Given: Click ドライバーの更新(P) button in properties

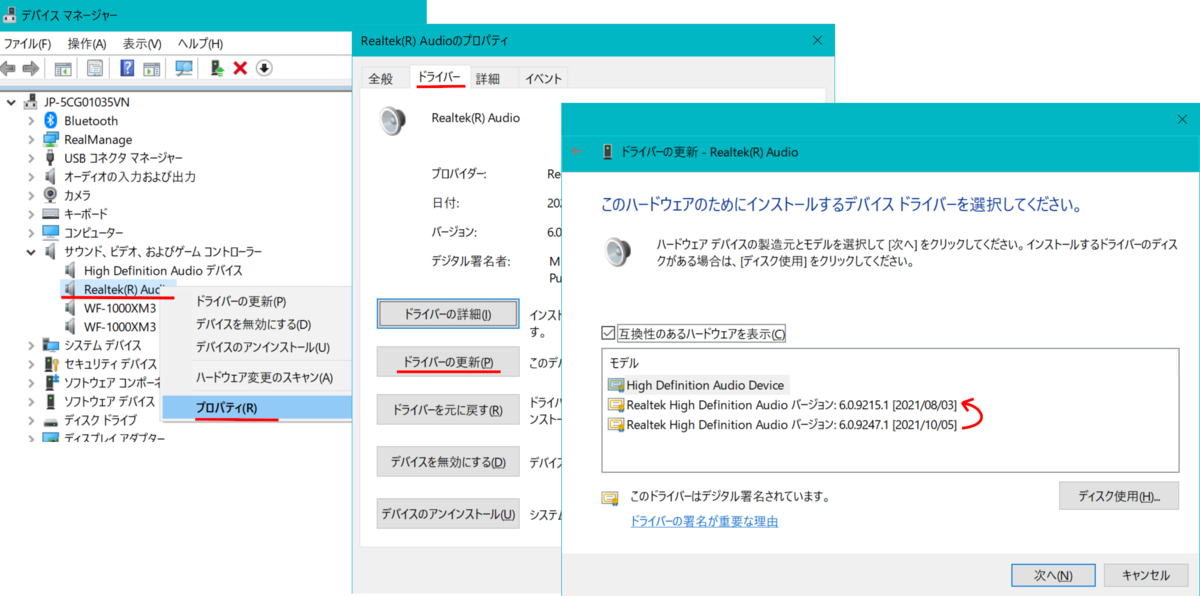Looking at the screenshot, I should click(448, 361).
